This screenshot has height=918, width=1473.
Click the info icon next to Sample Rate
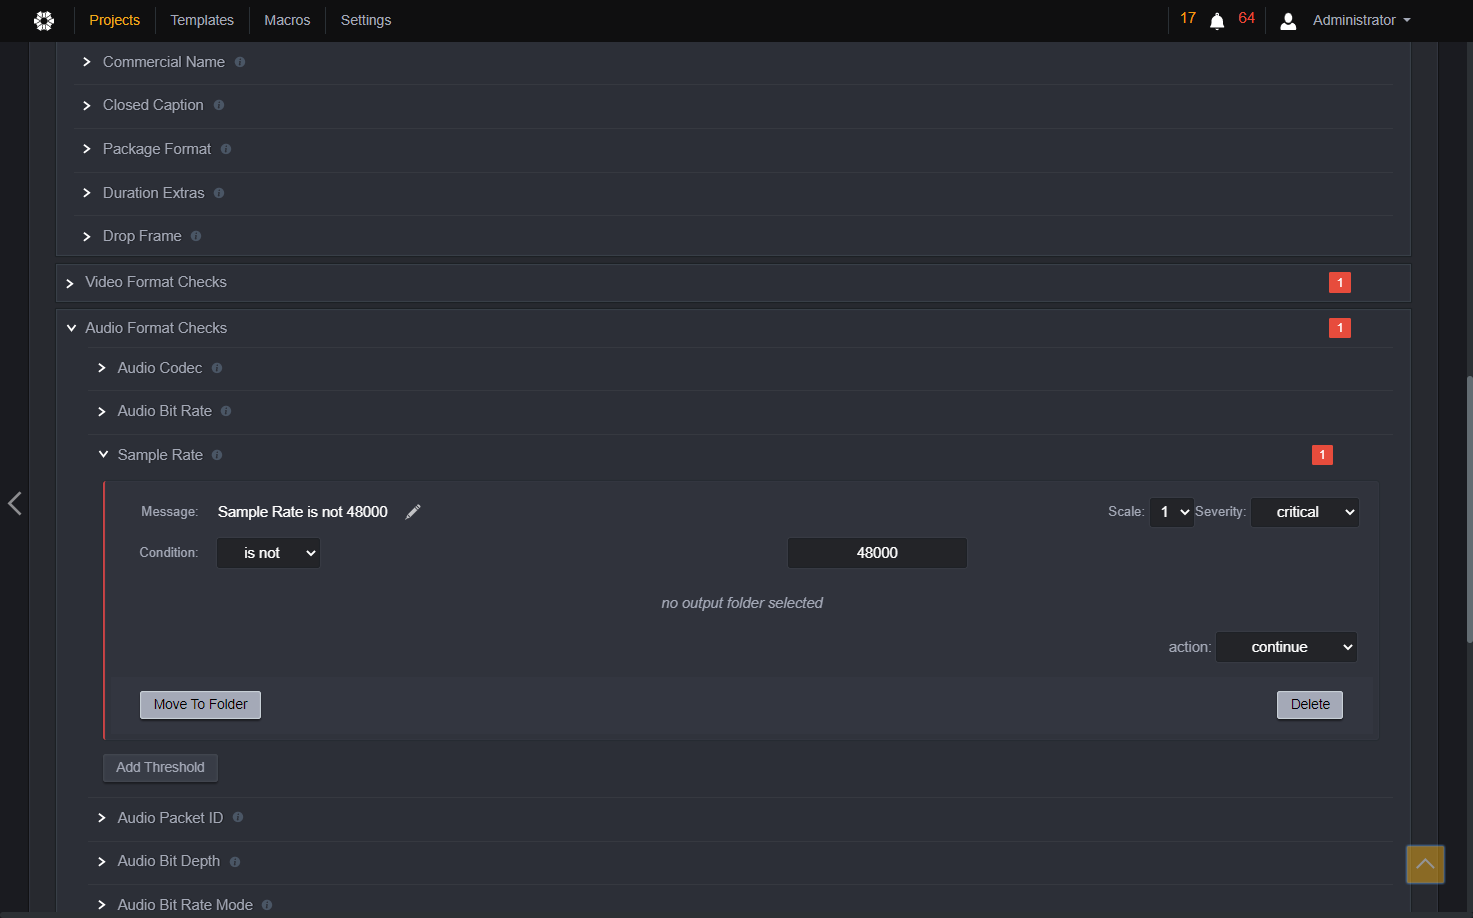(217, 455)
